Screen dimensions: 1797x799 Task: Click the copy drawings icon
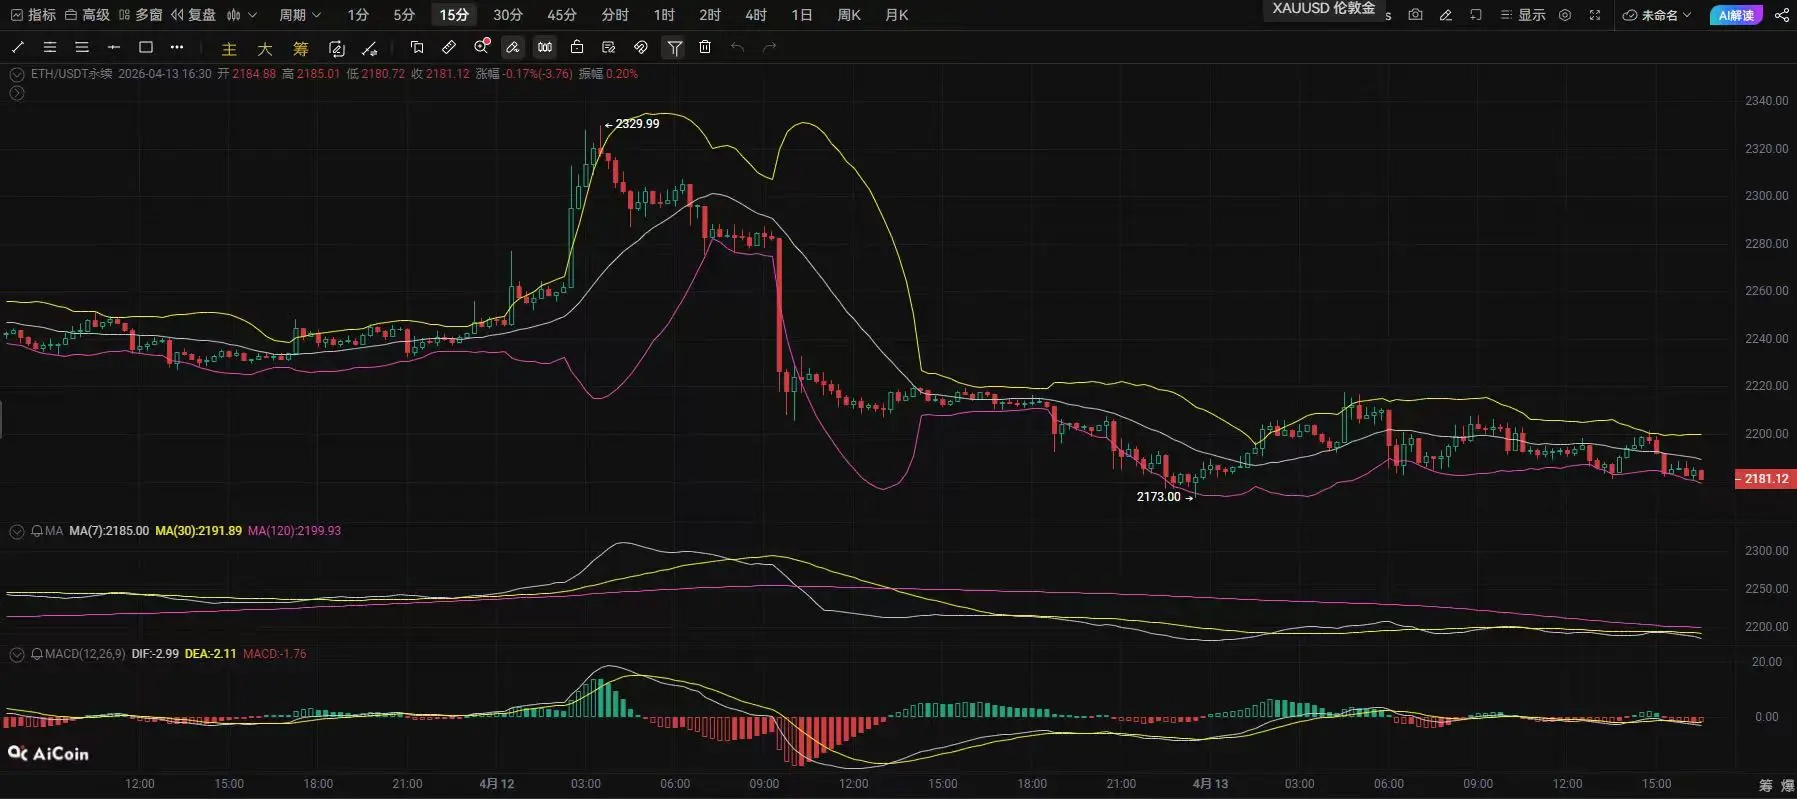pos(417,47)
